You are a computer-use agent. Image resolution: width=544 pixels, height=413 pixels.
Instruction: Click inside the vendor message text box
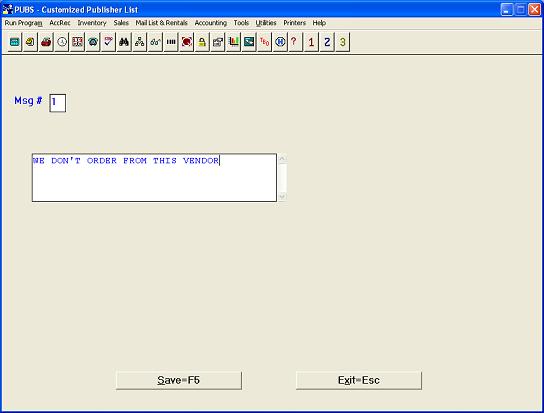[x=154, y=177]
